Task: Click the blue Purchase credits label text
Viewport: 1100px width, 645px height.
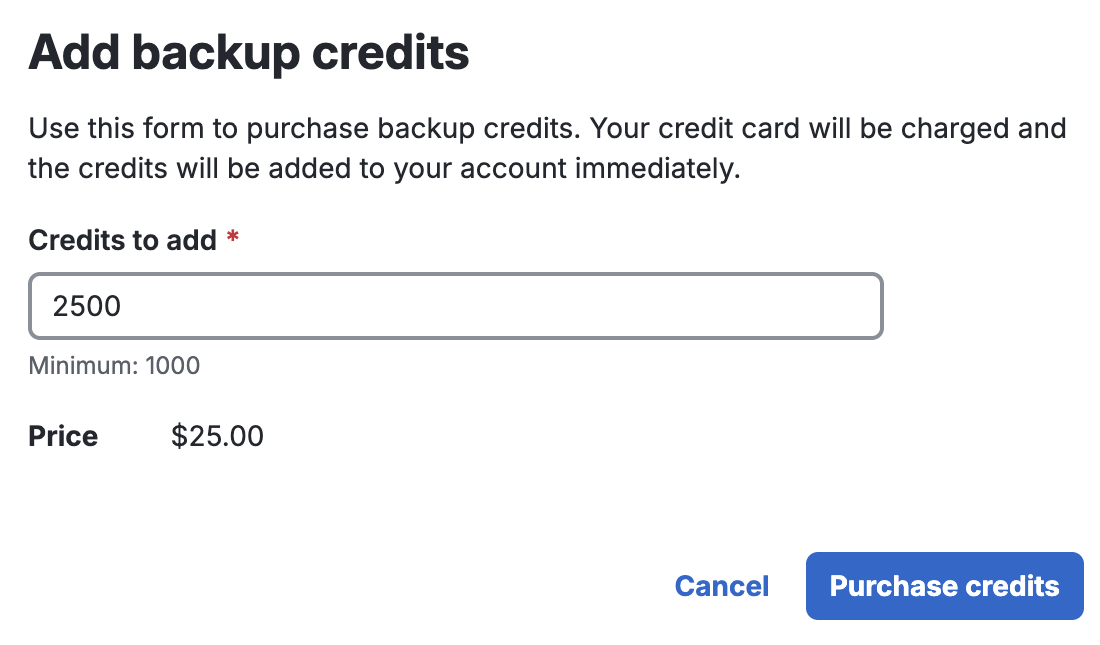Action: [x=944, y=586]
